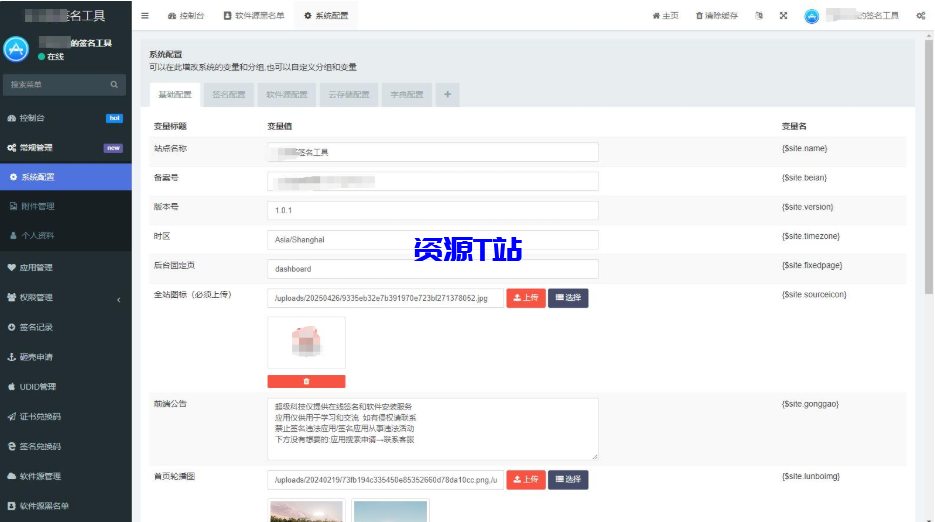Click the {$site.lunboimg} variable text
Image resolution: width=935 pixels, height=522 pixels.
tap(810, 477)
